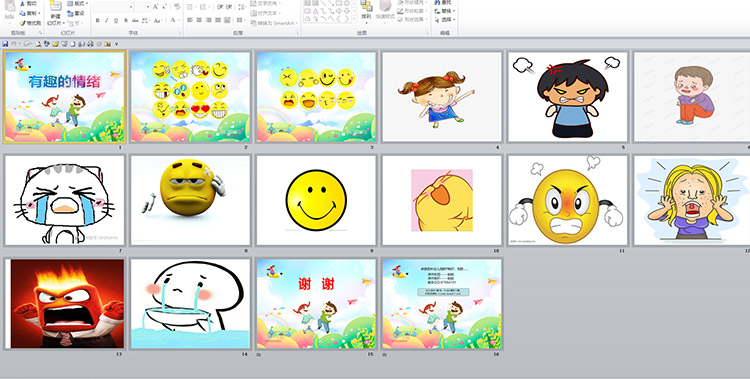Click the Cut (剪切) button
750x379 pixels.
click(28, 3)
